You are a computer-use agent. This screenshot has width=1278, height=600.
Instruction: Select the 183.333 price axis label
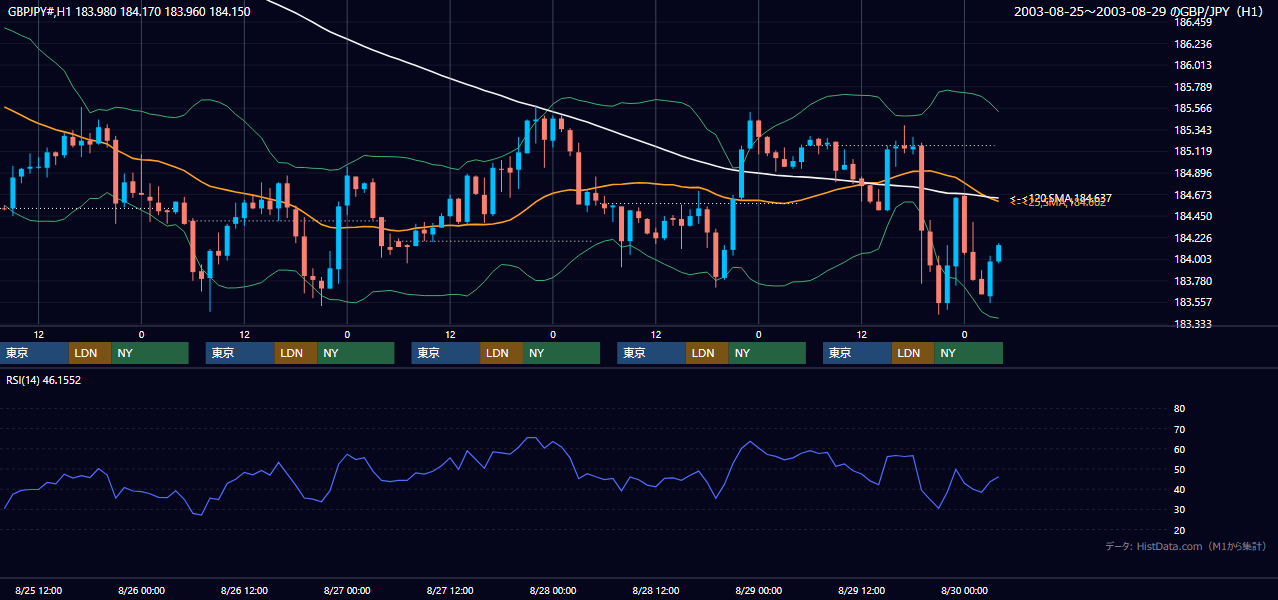[x=1193, y=324]
